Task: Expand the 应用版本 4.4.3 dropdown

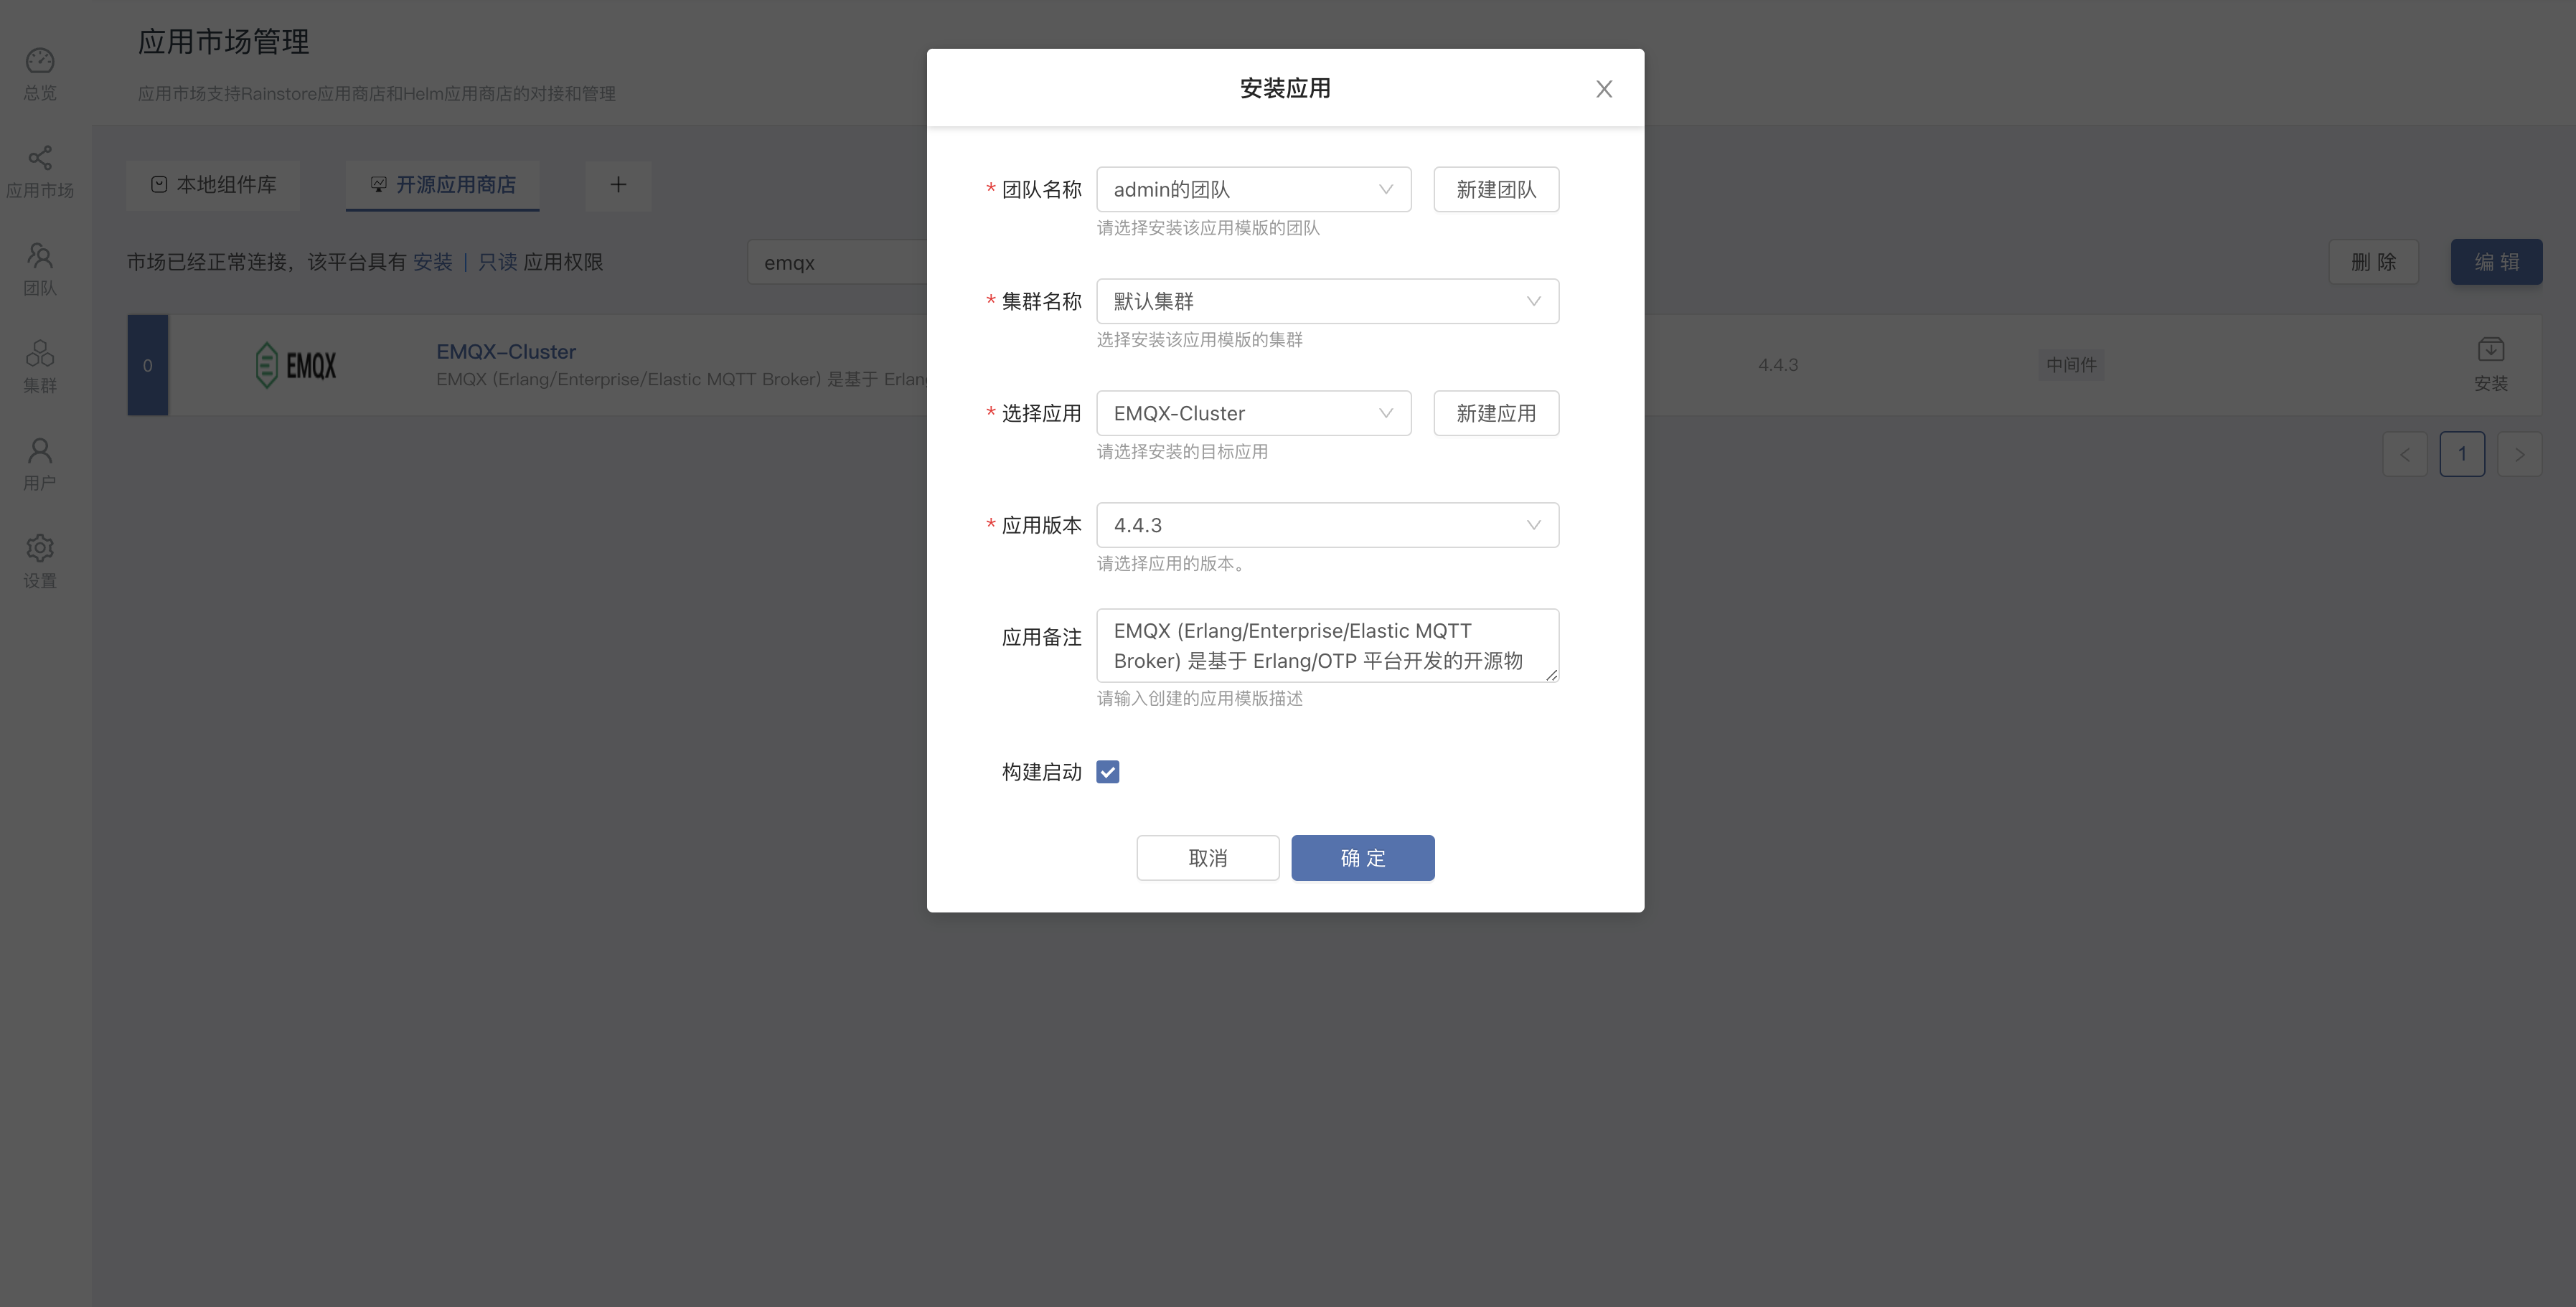Action: (1328, 525)
